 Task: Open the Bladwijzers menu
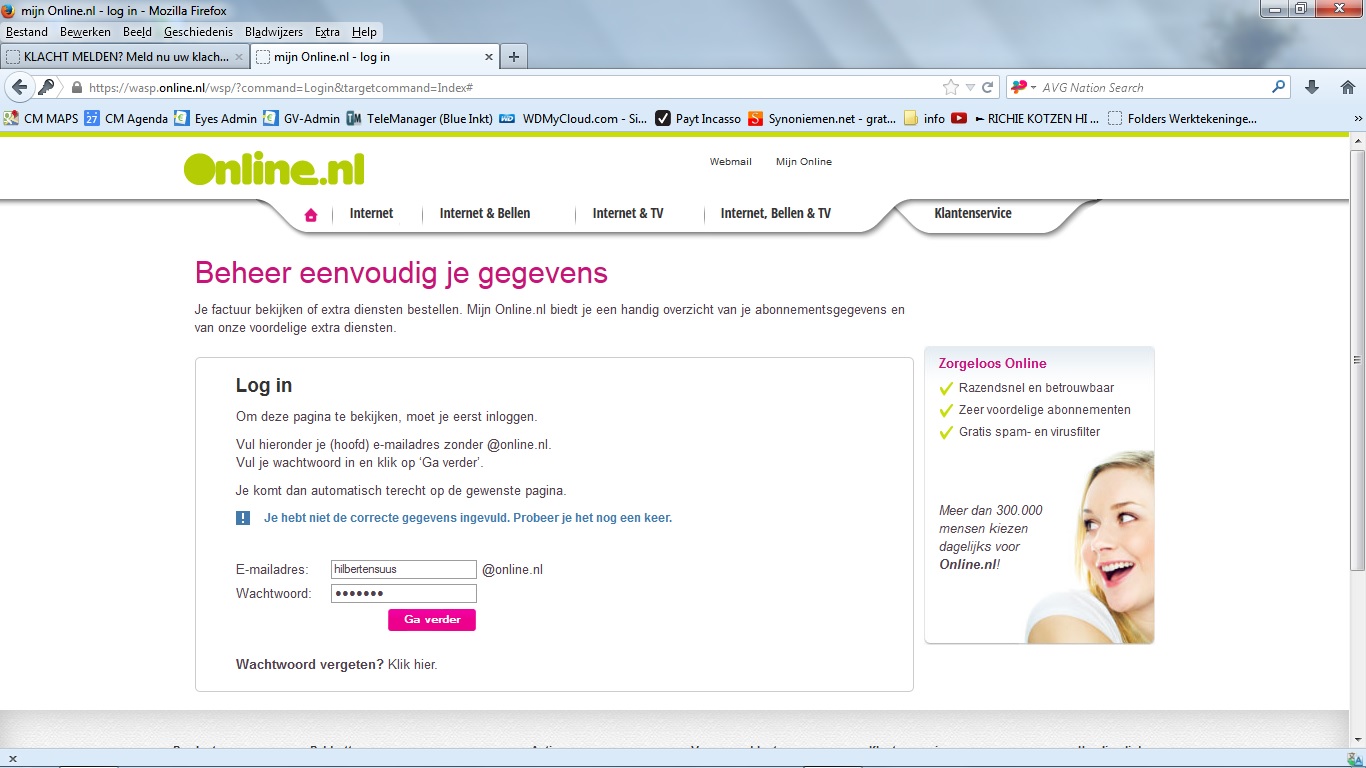pyautogui.click(x=273, y=32)
